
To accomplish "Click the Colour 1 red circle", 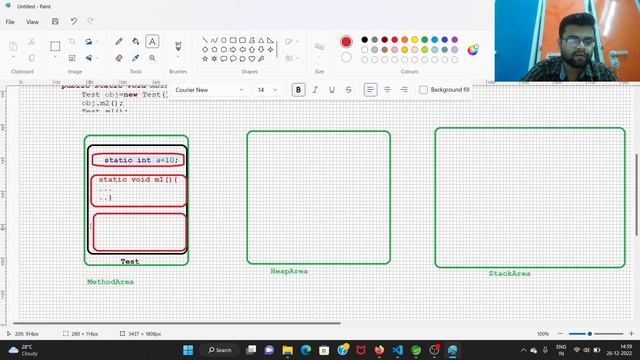I will tap(346, 42).
